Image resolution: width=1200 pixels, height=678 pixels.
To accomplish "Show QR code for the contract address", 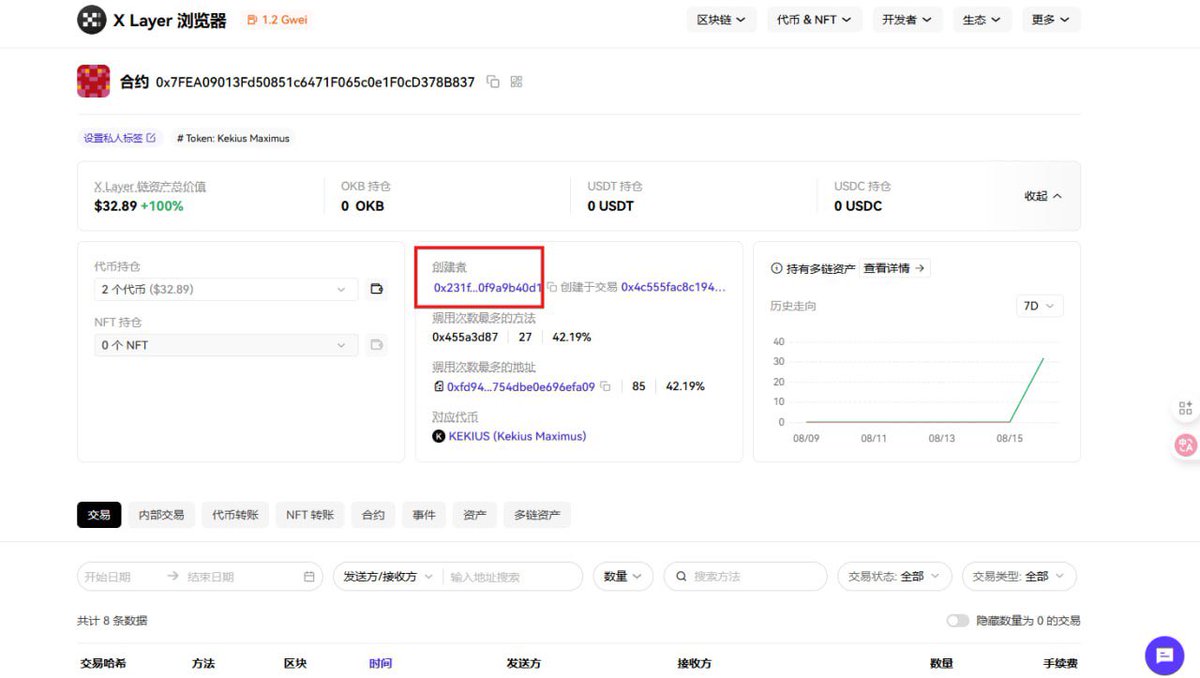I will [x=517, y=82].
